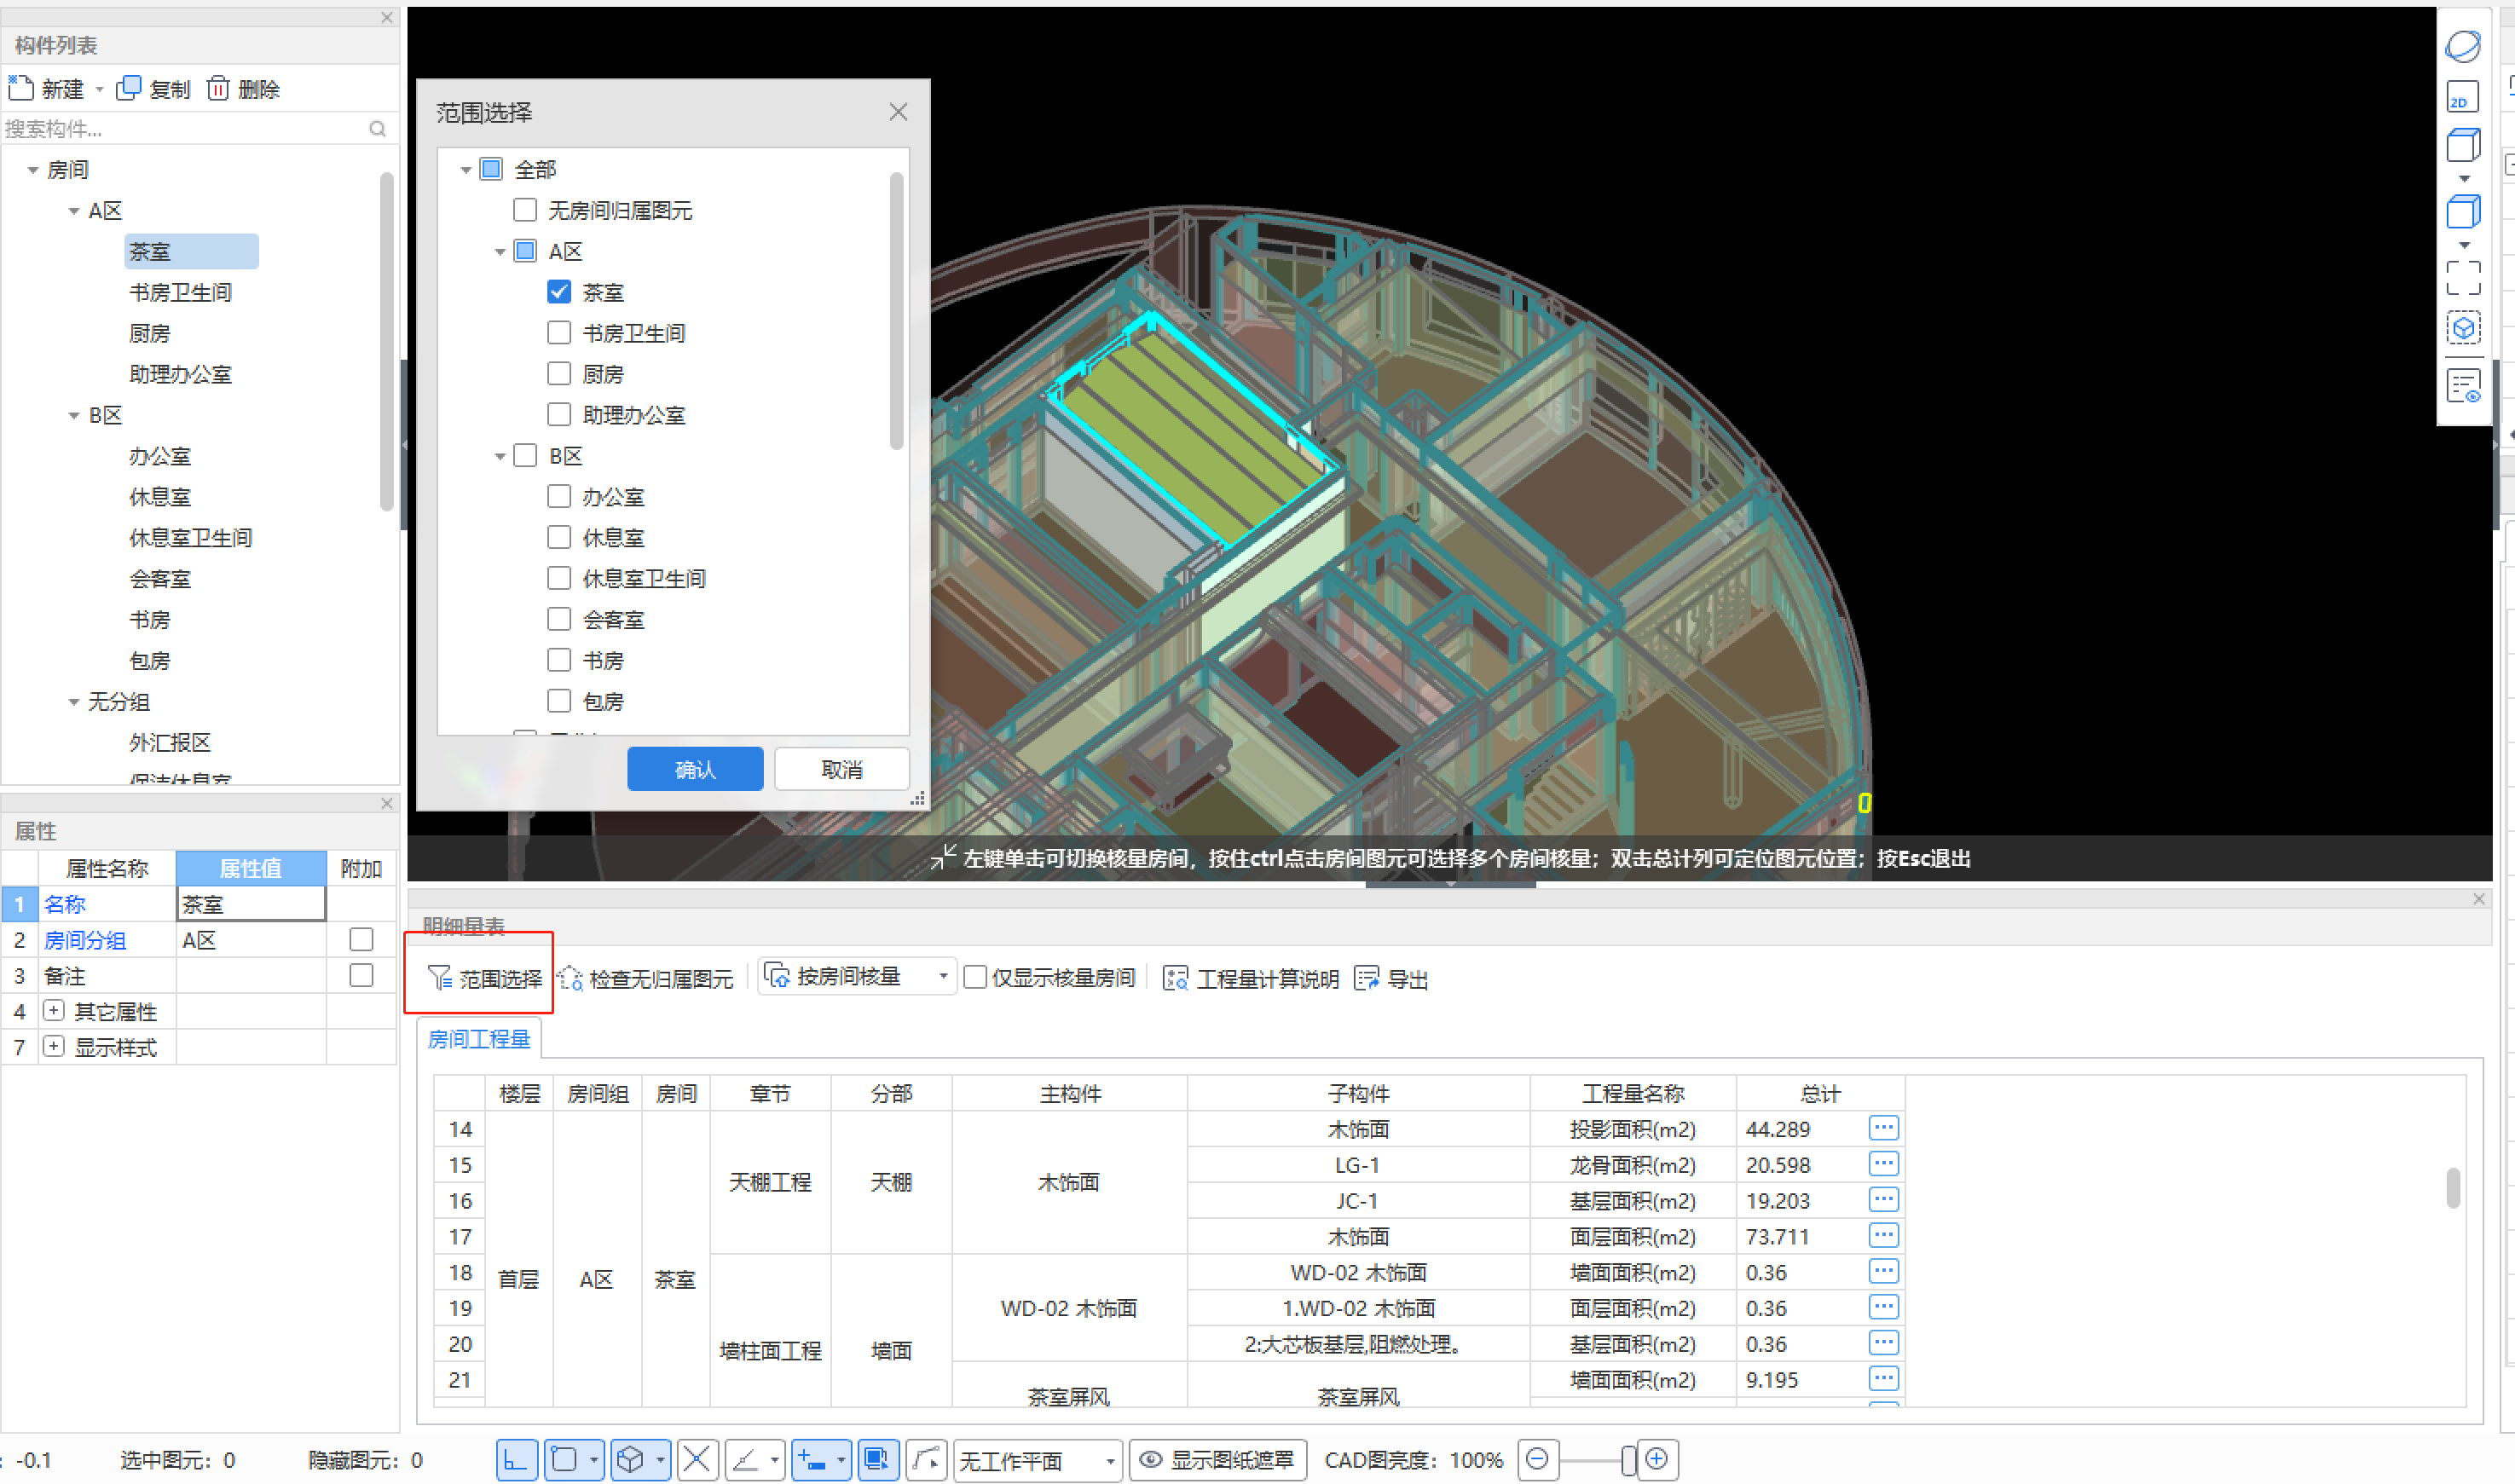Screen dimensions: 2515x1484
Task: Toggle the cross intersection snap icon
Action: coord(697,1460)
